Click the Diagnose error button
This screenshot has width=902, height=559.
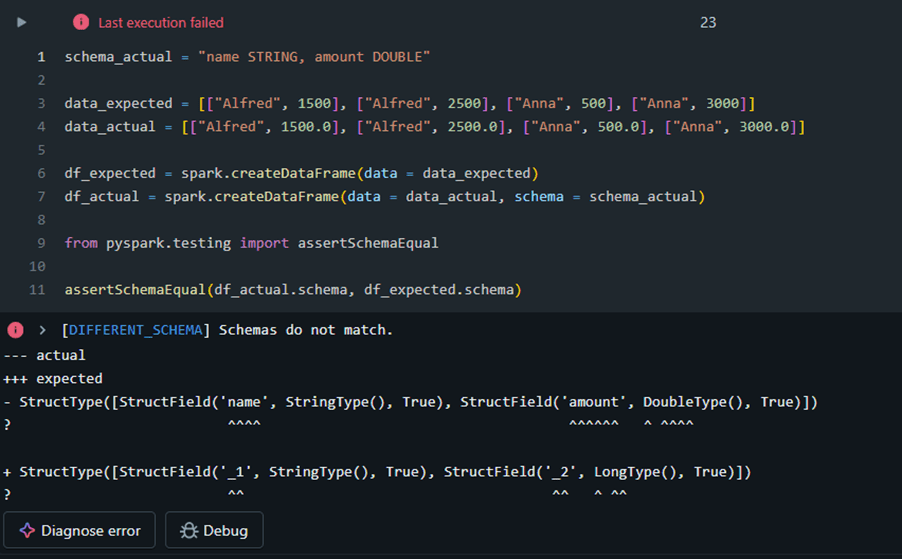click(x=80, y=530)
